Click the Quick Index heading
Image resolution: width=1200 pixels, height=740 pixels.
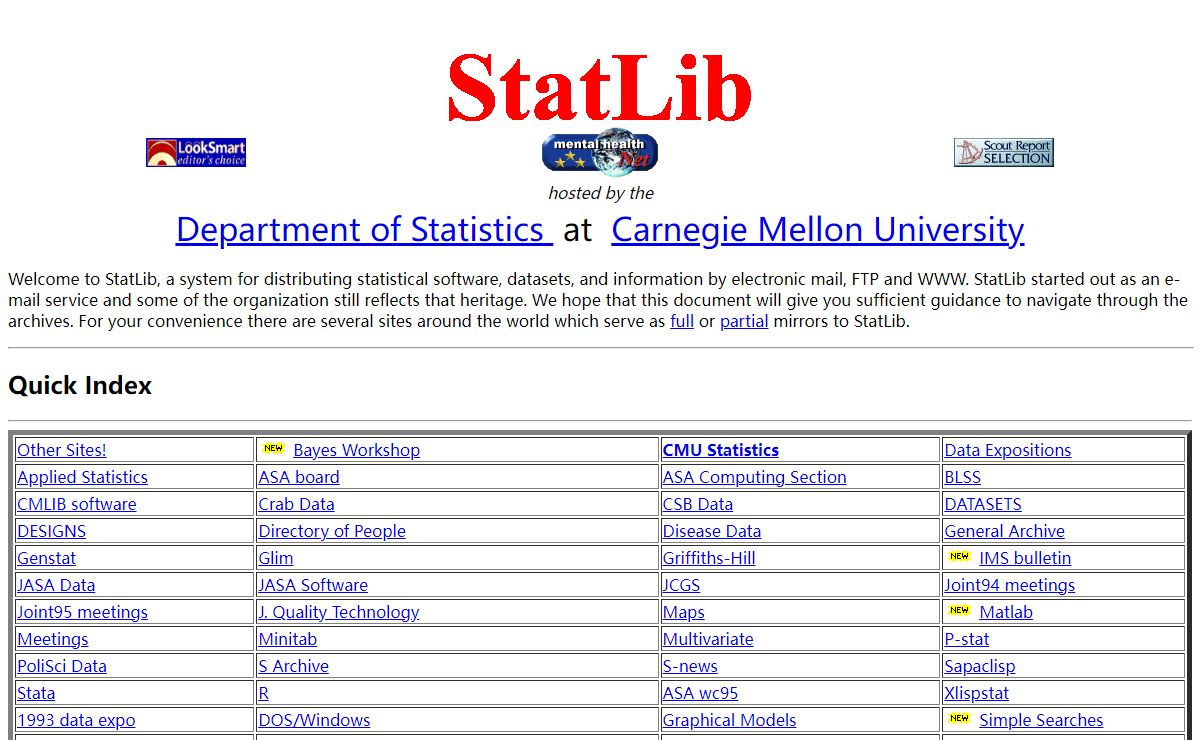pyautogui.click(x=80, y=386)
